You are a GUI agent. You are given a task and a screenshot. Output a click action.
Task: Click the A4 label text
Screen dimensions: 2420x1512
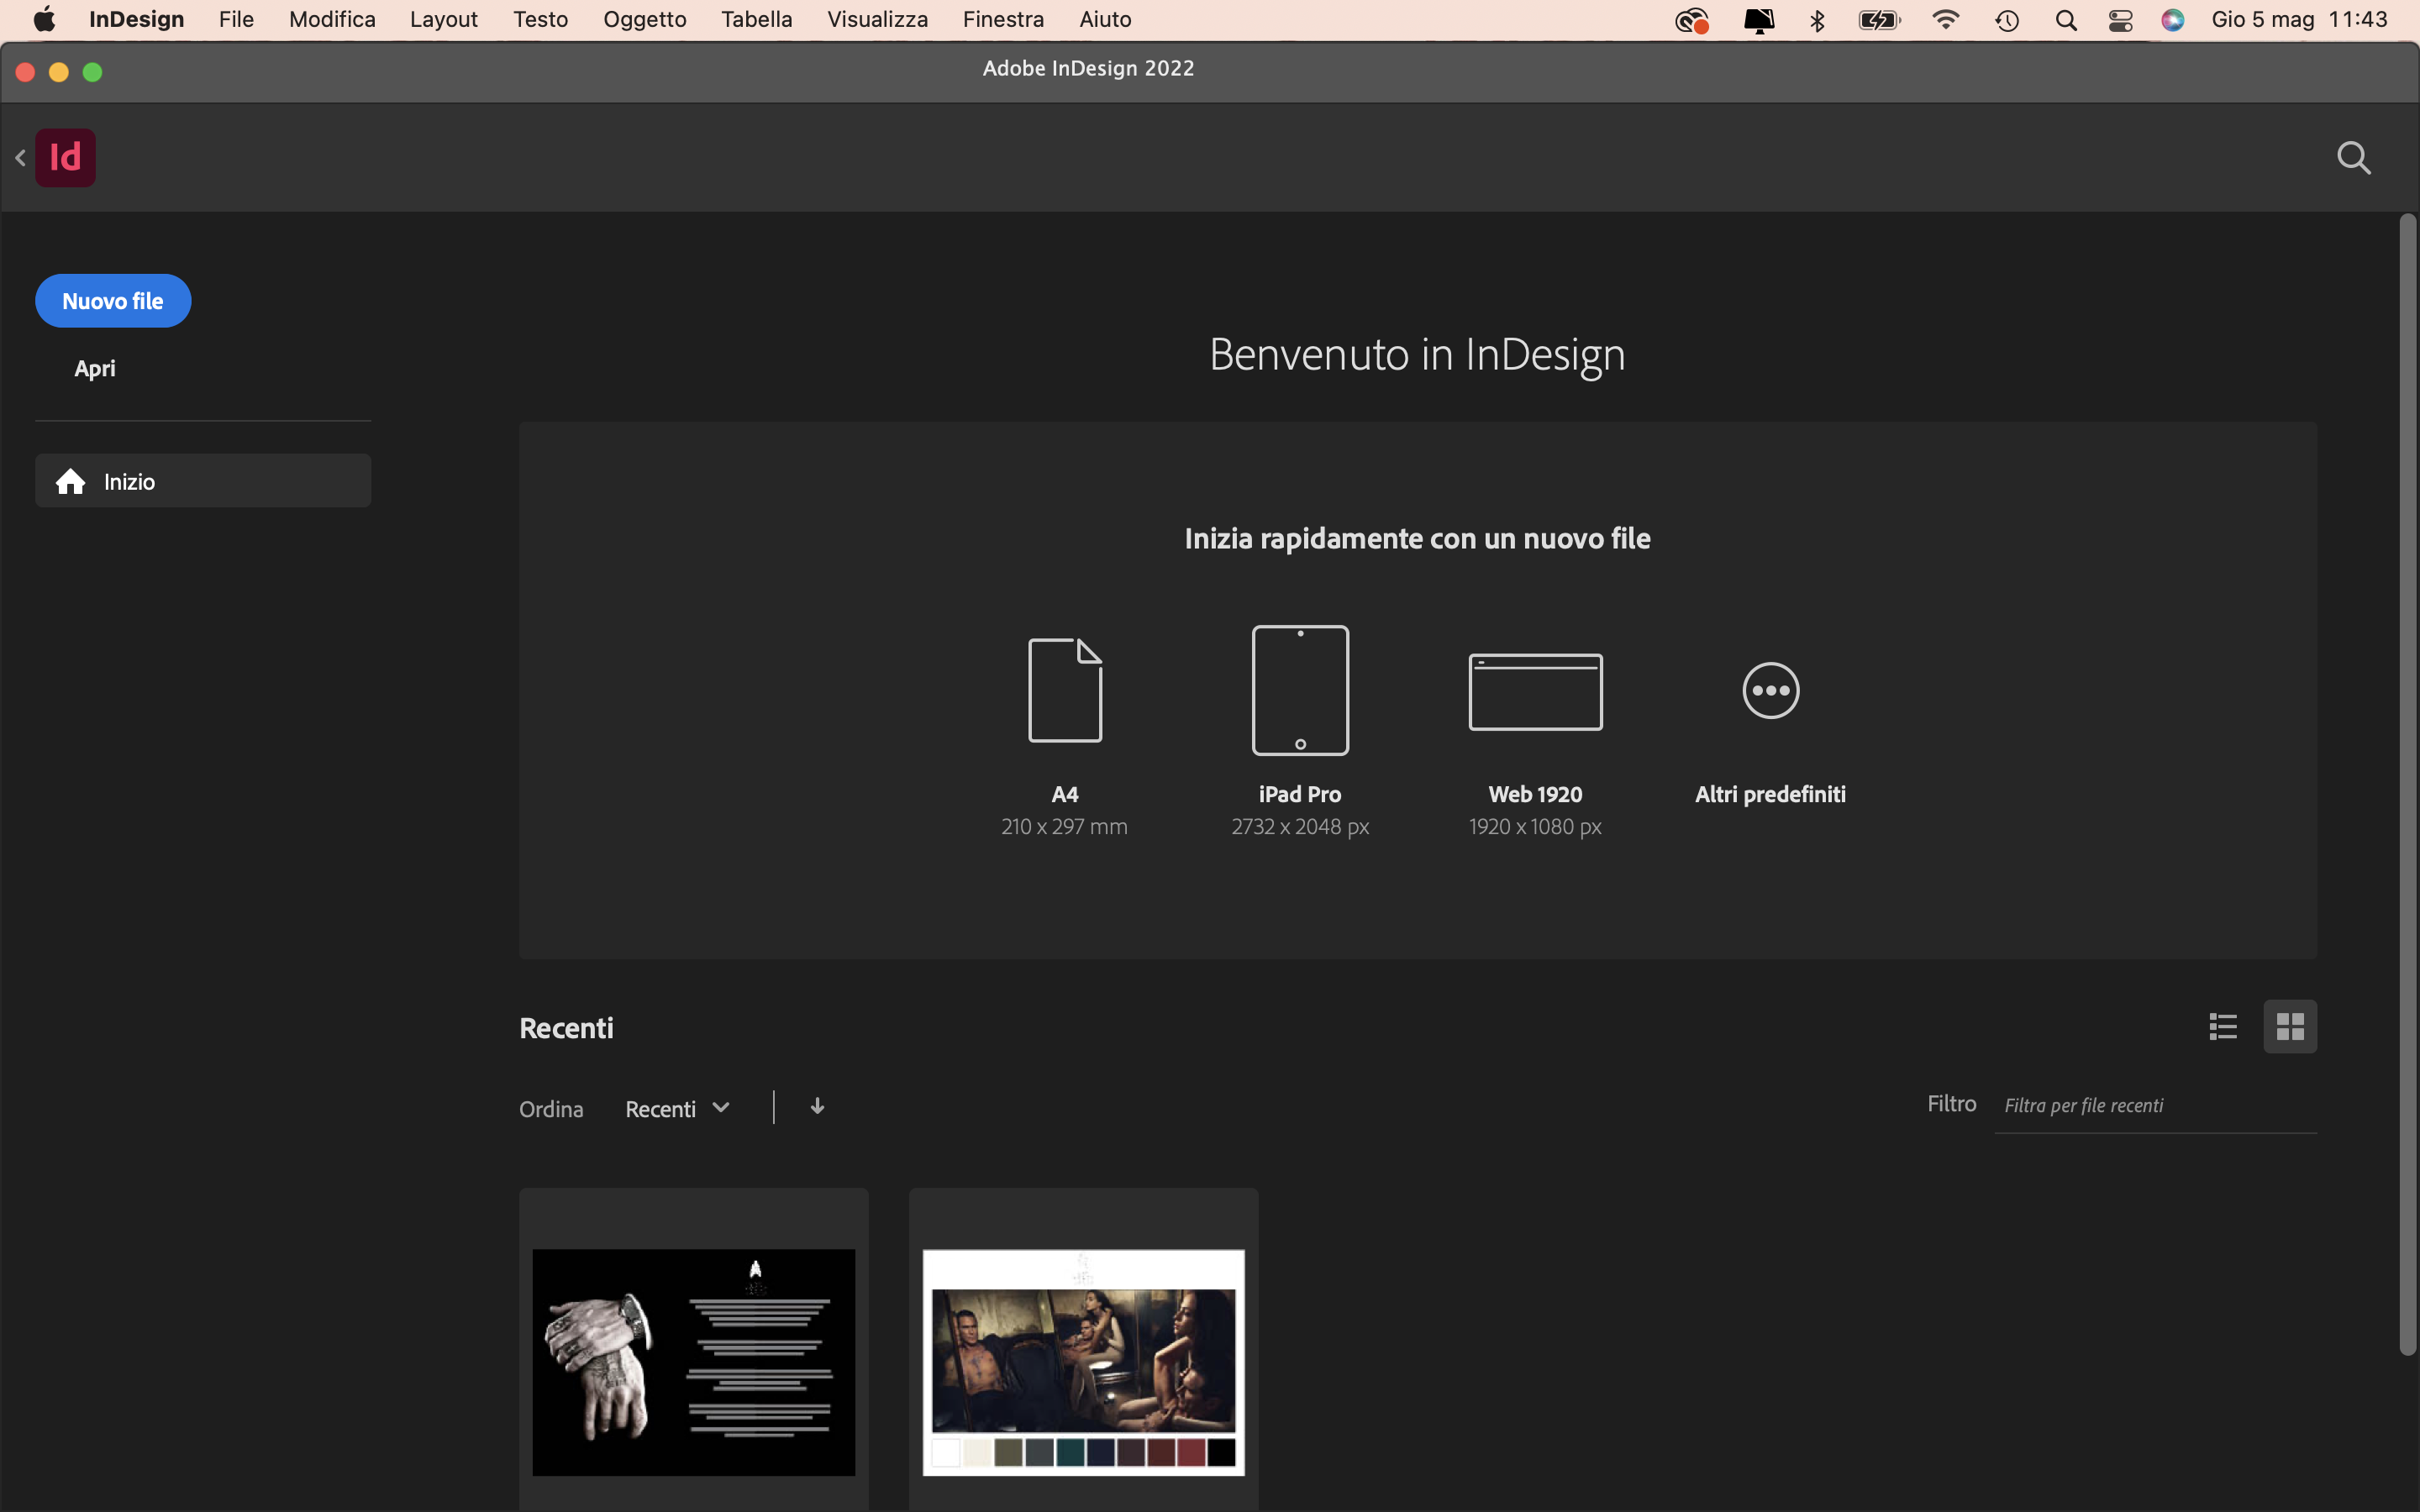pos(1065,794)
